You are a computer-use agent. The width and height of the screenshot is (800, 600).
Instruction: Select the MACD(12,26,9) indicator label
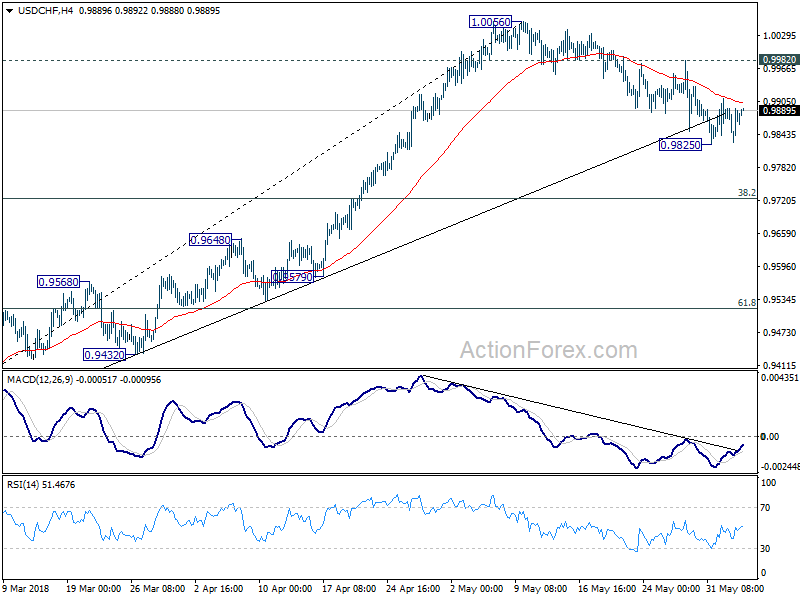point(40,380)
